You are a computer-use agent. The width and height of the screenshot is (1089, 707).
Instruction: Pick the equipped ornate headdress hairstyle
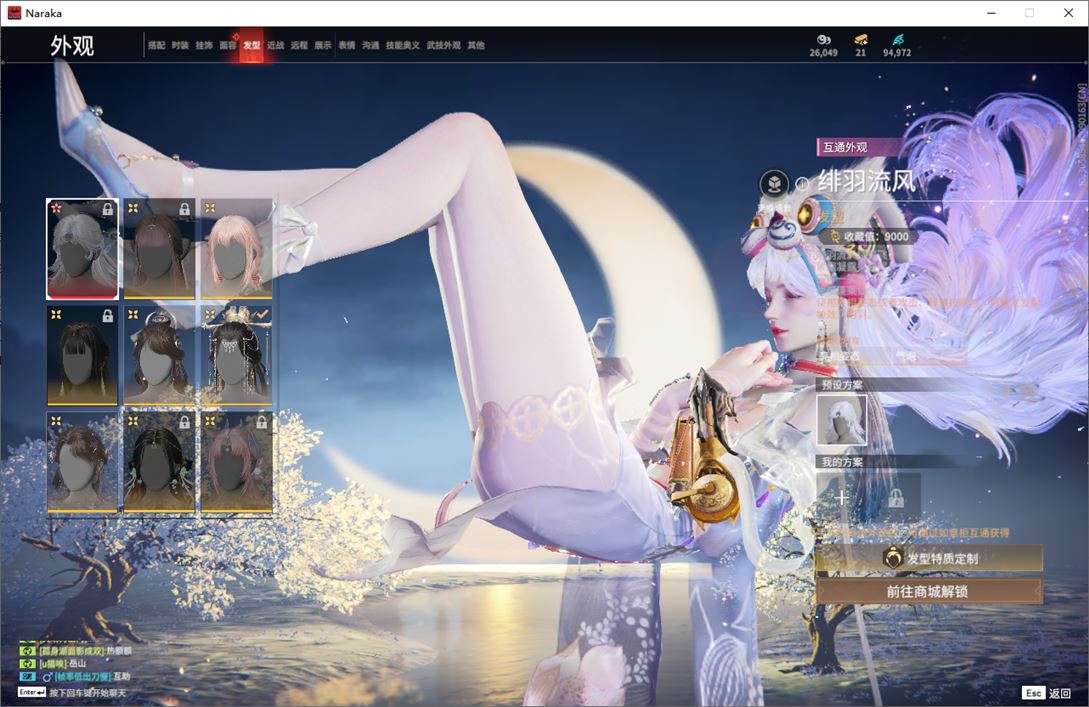236,355
